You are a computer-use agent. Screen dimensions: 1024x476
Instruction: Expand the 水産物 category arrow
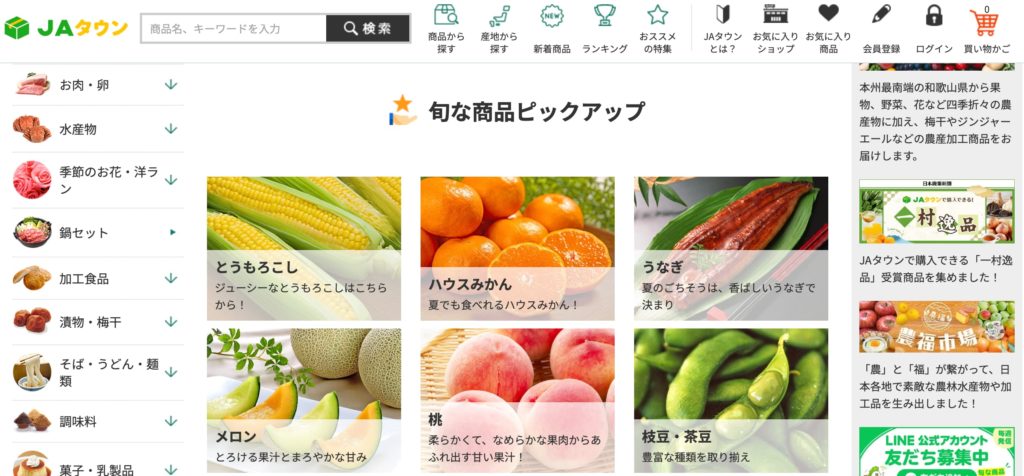[x=171, y=129]
